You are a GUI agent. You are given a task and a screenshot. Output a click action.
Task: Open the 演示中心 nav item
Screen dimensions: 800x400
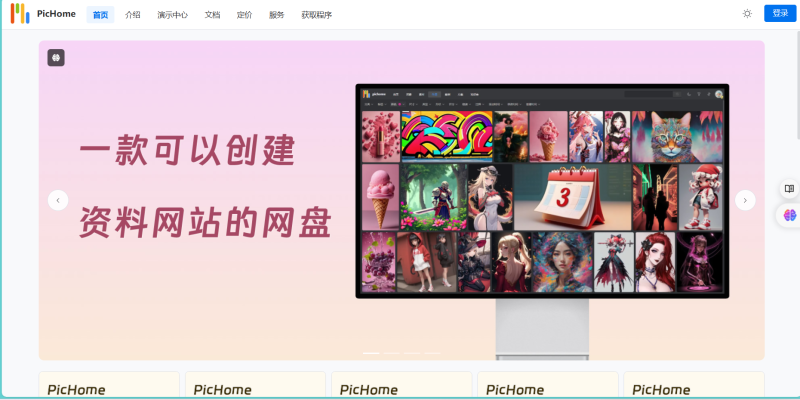coord(172,15)
